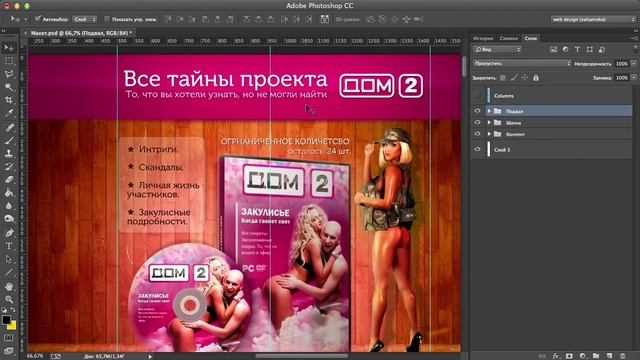This screenshot has width=640, height=360.
Task: Enable Показать упр. элем. checkbox
Action: point(107,19)
